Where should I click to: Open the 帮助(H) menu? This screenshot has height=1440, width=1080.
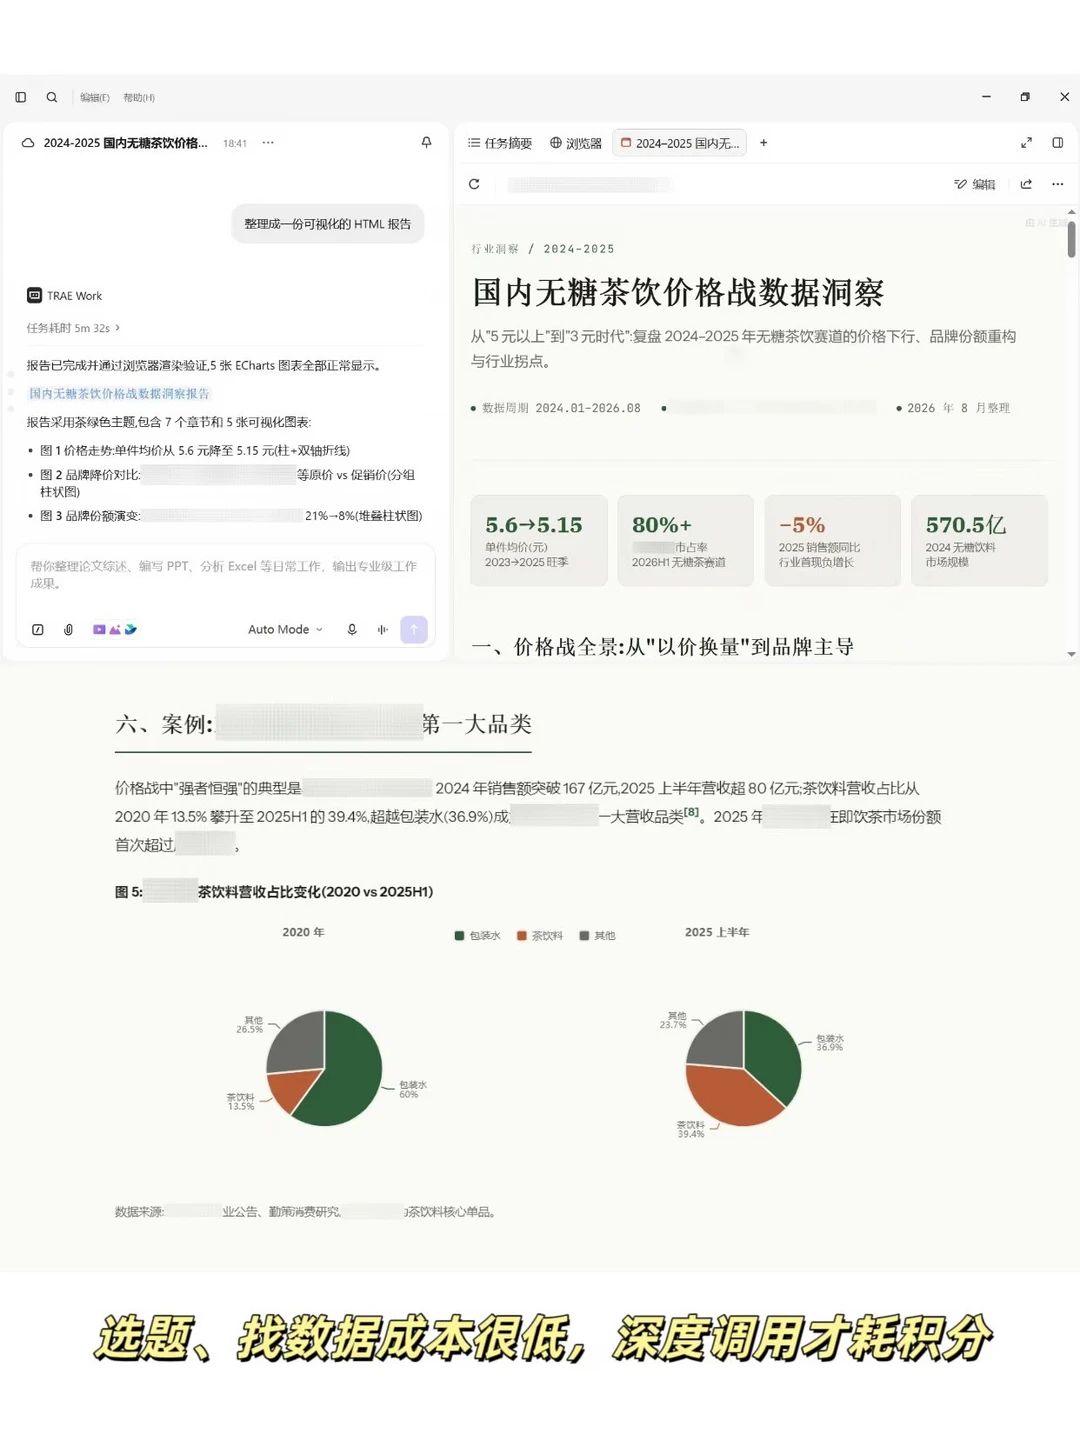pyautogui.click(x=139, y=98)
